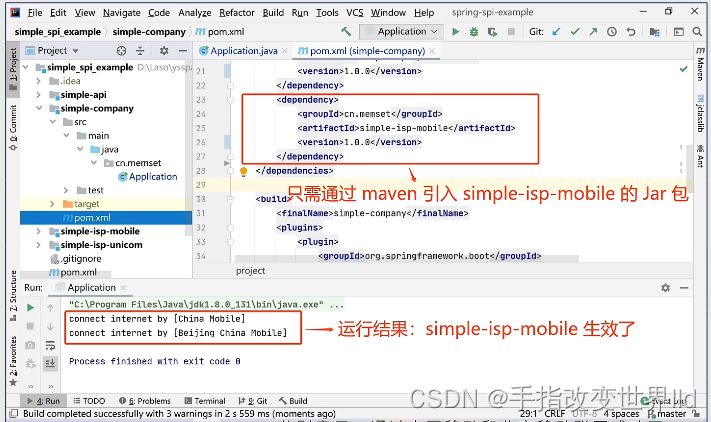The image size is (711, 422).
Task: Open Git tool window at bottom
Action: (x=253, y=401)
